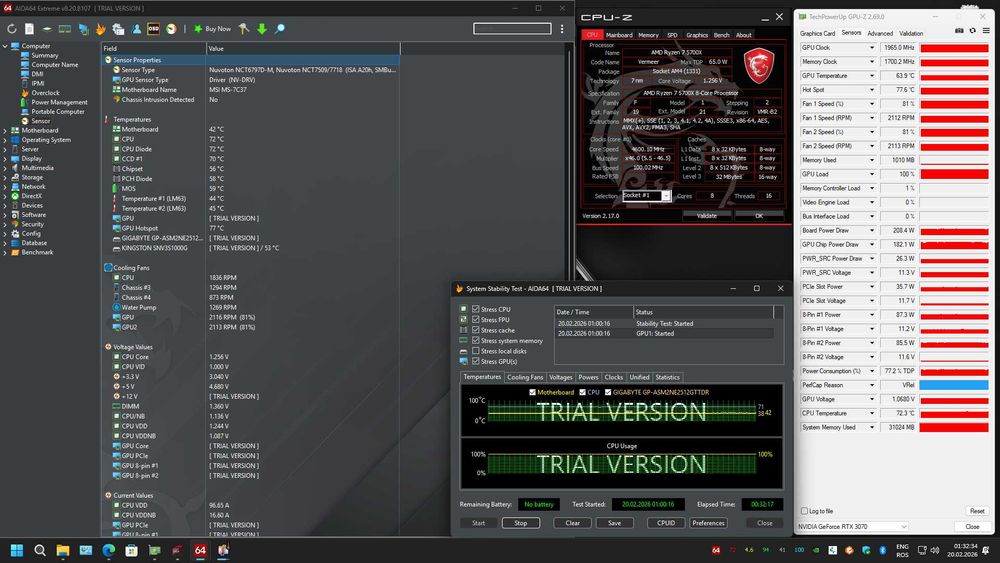Click the memory benchmark toolbar icon in AIDA64

click(65, 29)
